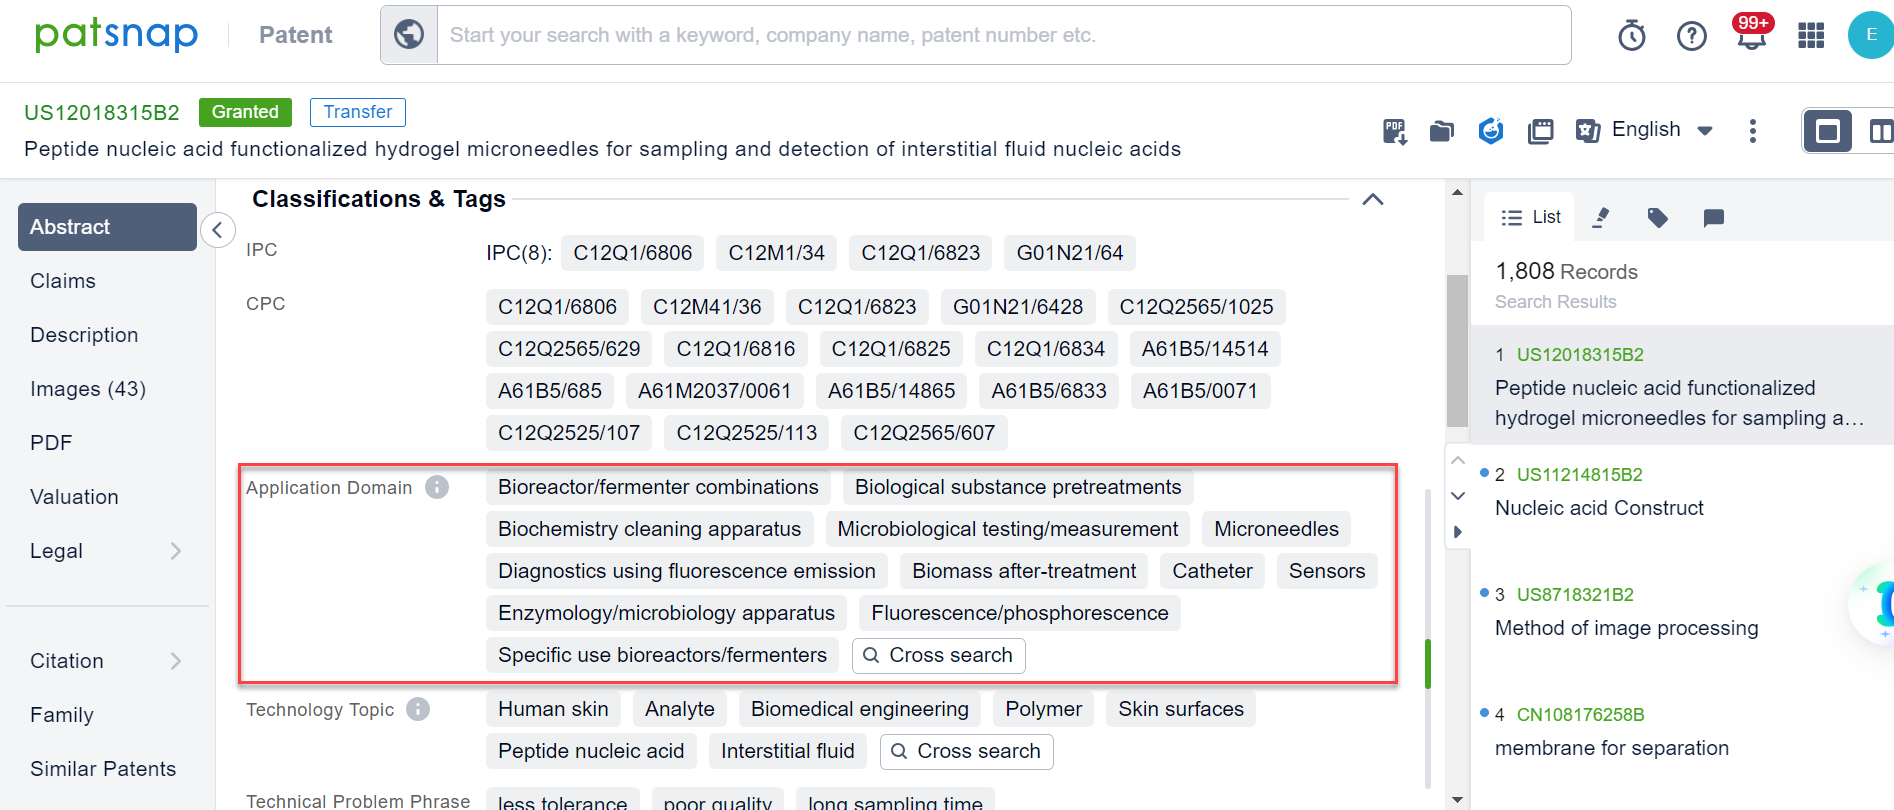Viewport: 1894px width, 810px height.
Task: Collapse the left navigation sidebar
Action: (x=218, y=230)
